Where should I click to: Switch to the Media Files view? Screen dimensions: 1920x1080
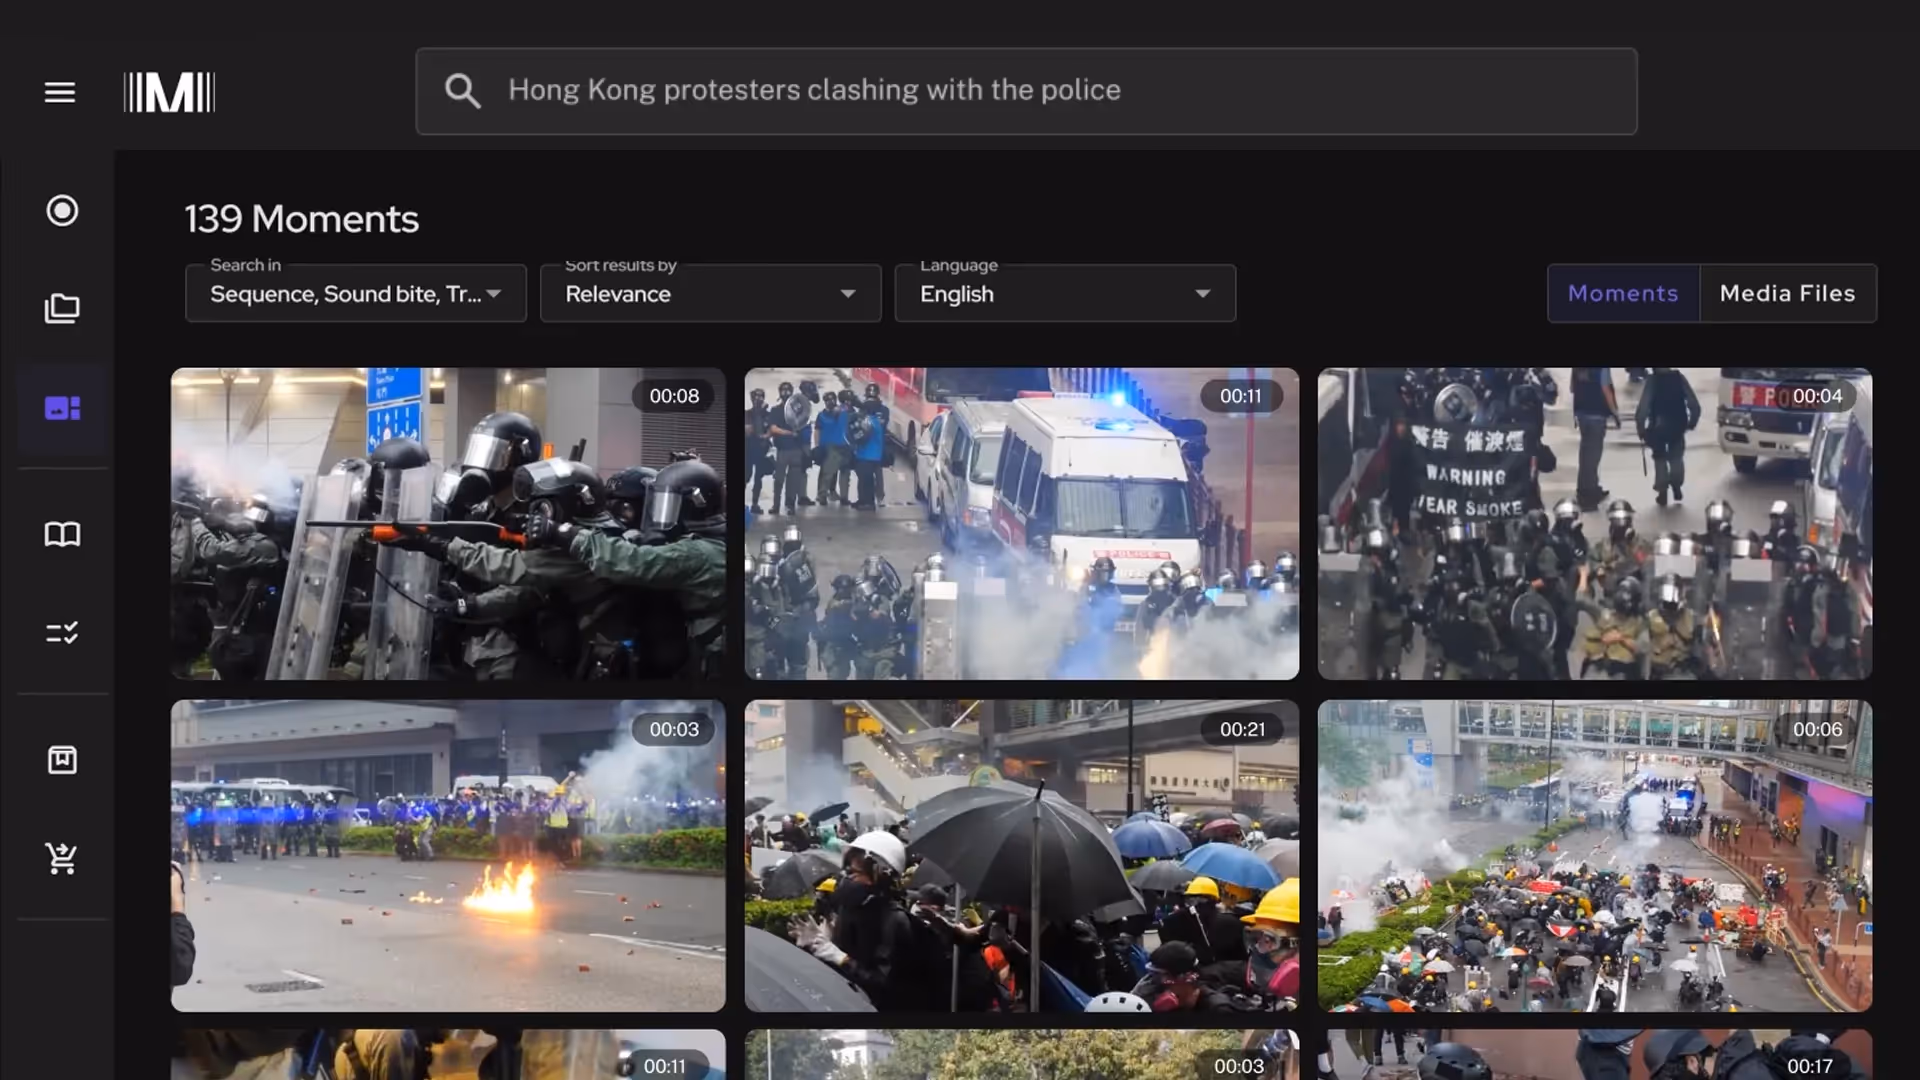tap(1787, 293)
